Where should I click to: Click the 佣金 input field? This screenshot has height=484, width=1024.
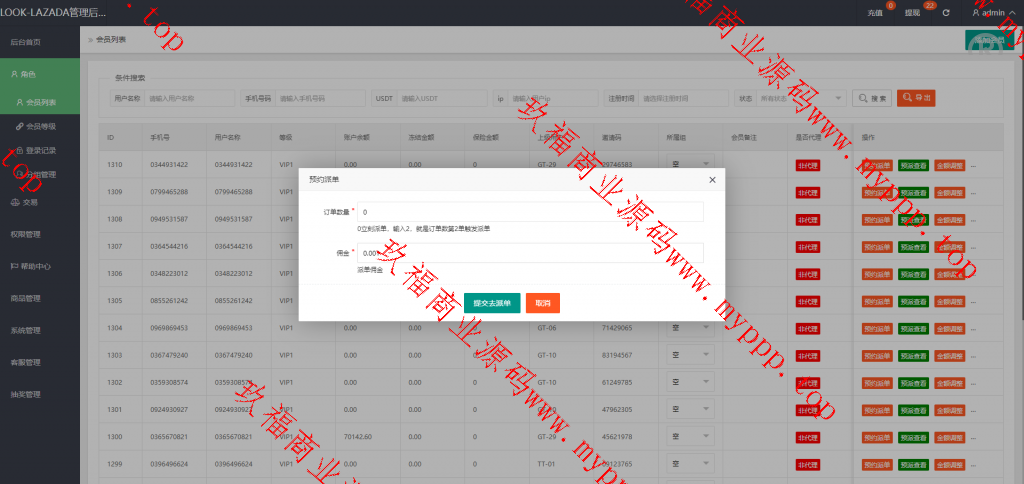coord(530,253)
